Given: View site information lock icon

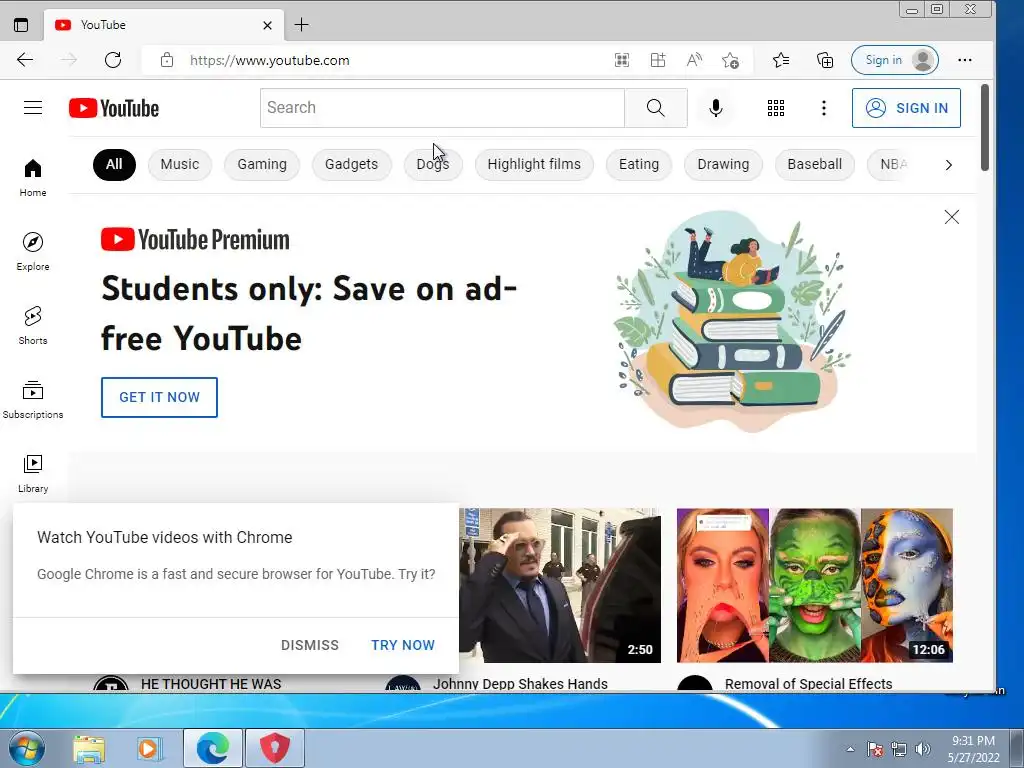Looking at the screenshot, I should (167, 60).
